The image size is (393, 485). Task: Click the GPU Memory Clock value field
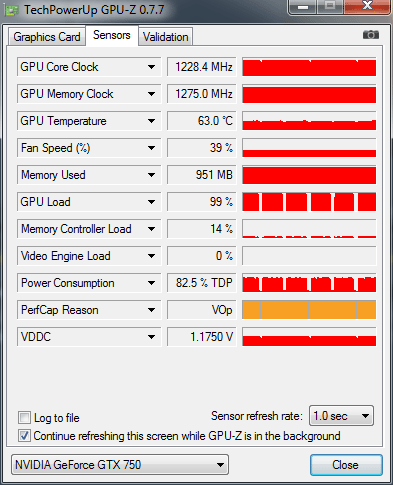click(x=202, y=94)
